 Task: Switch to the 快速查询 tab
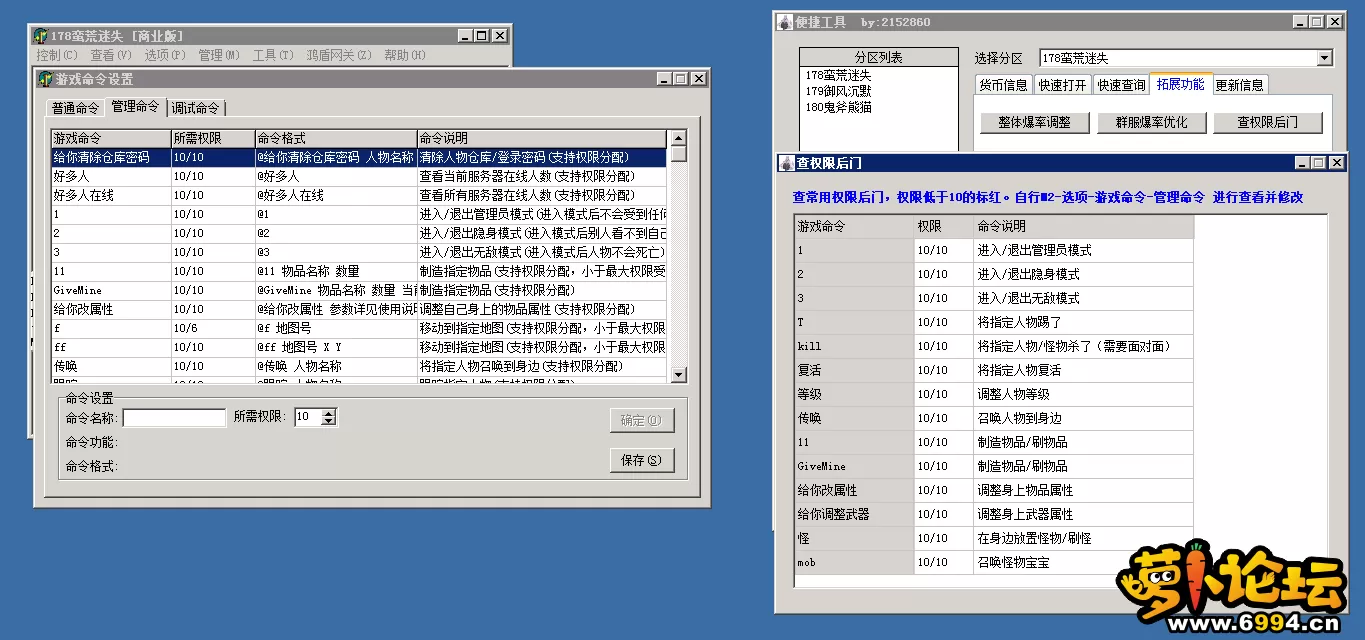[x=1121, y=85]
